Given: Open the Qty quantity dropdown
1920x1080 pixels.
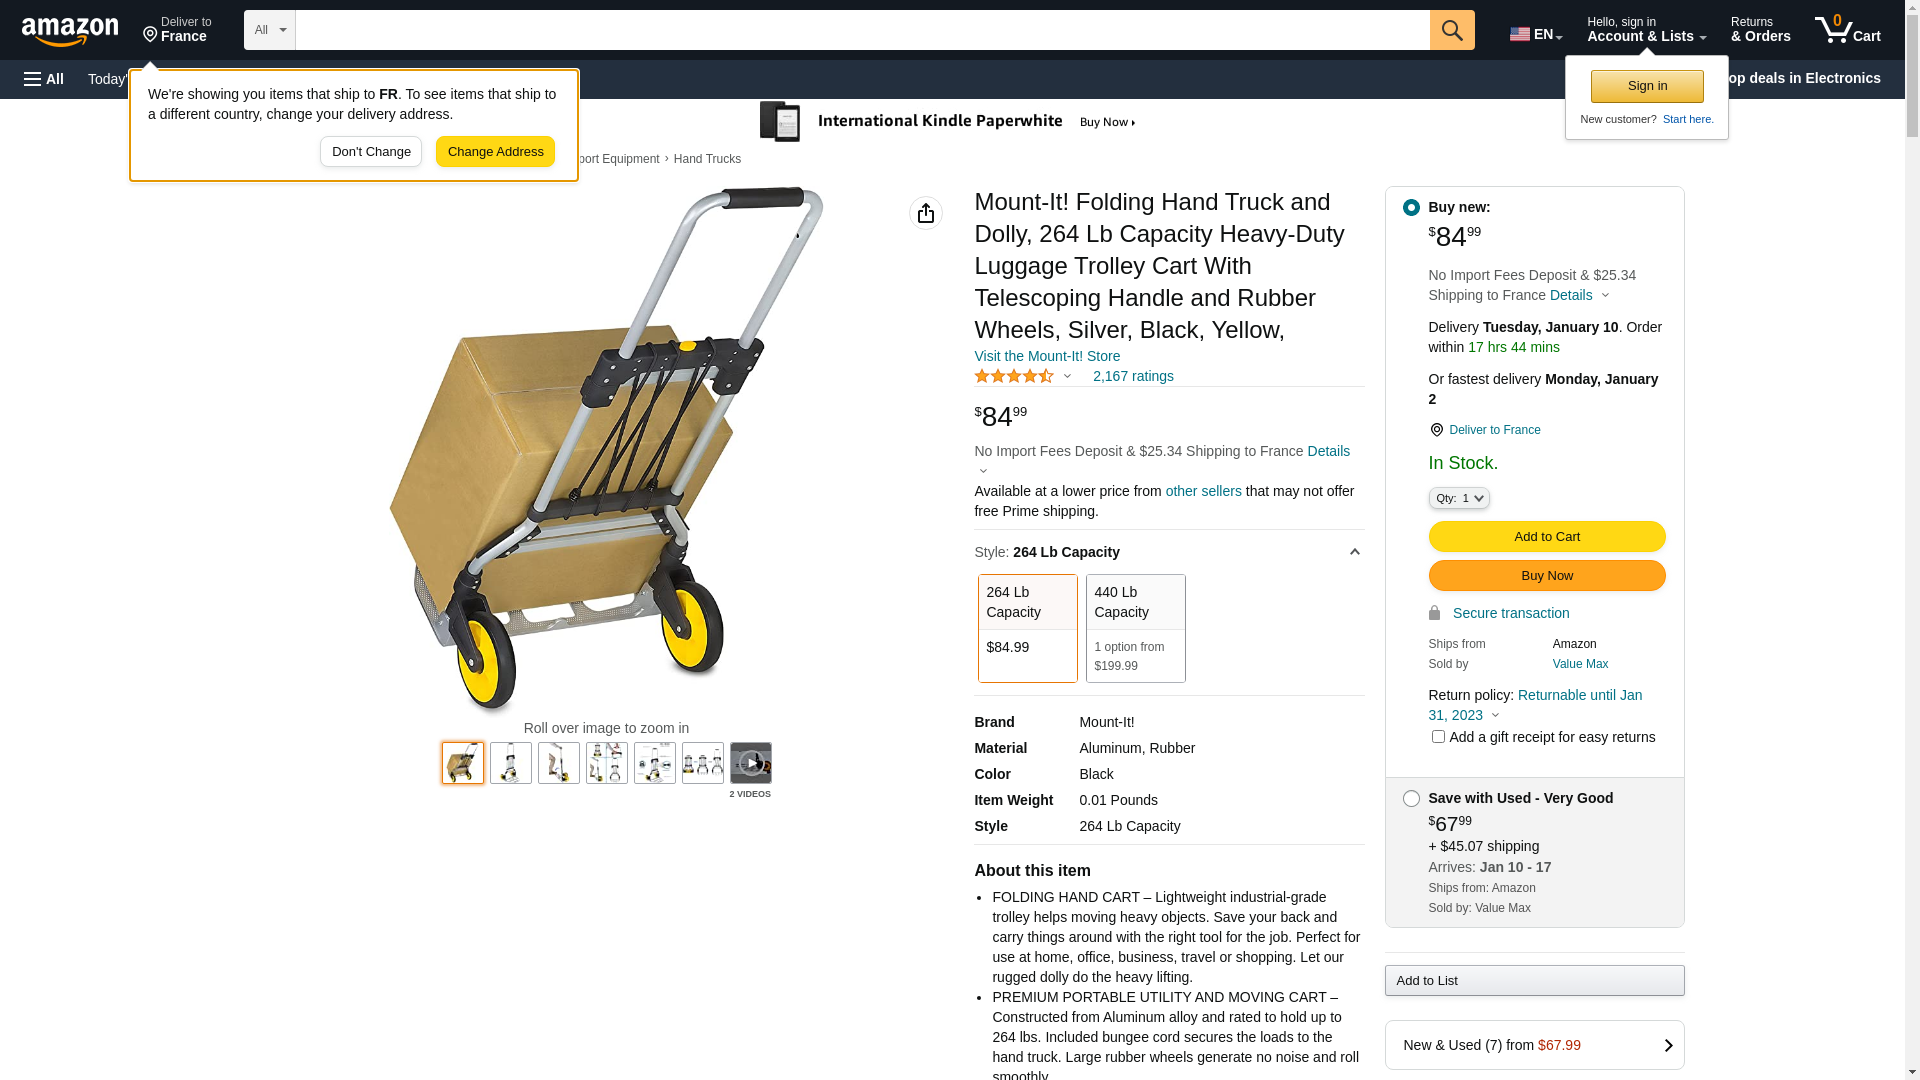Looking at the screenshot, I should [1459, 498].
